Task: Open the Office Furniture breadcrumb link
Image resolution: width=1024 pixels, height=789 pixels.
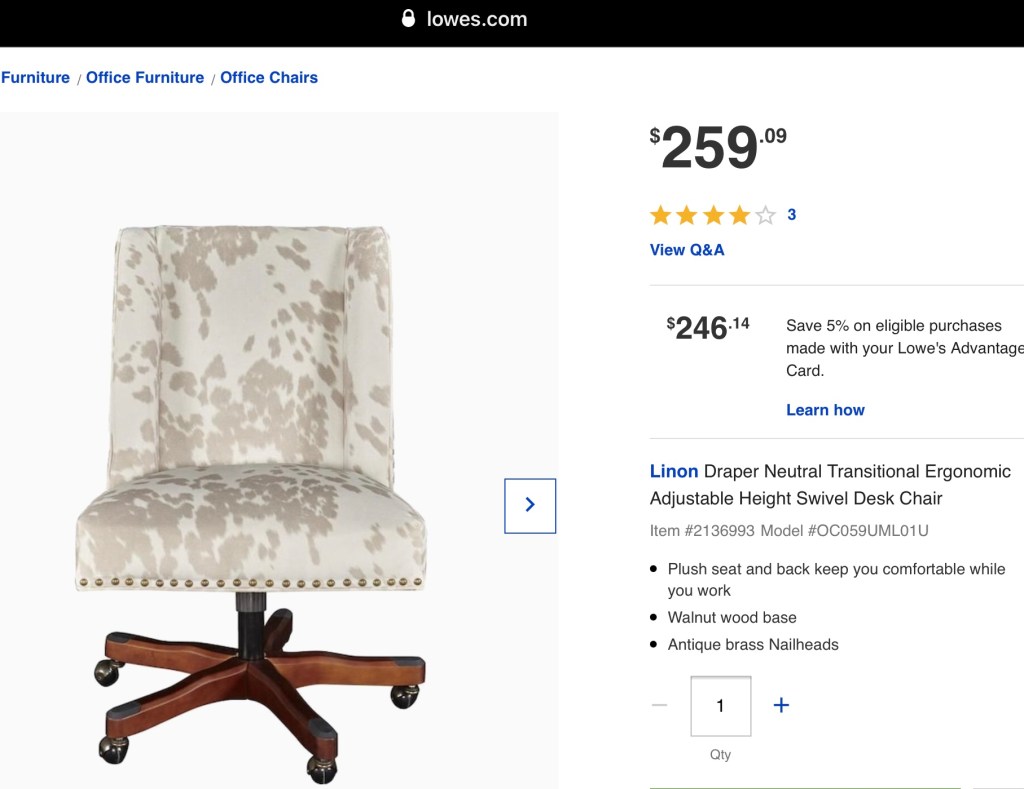Action: click(x=145, y=77)
